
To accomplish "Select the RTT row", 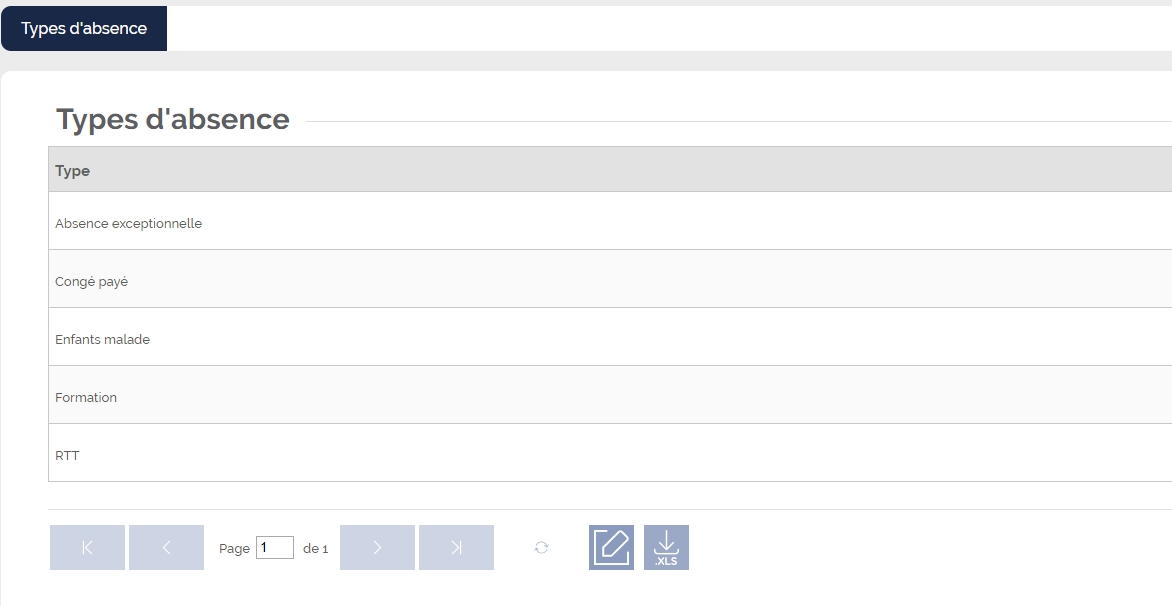I will click(610, 455).
